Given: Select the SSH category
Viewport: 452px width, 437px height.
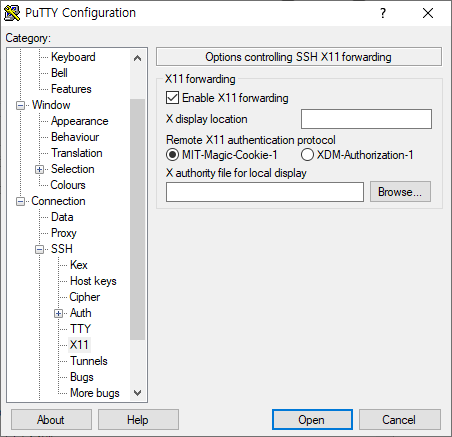Looking at the screenshot, I should 62,249.
